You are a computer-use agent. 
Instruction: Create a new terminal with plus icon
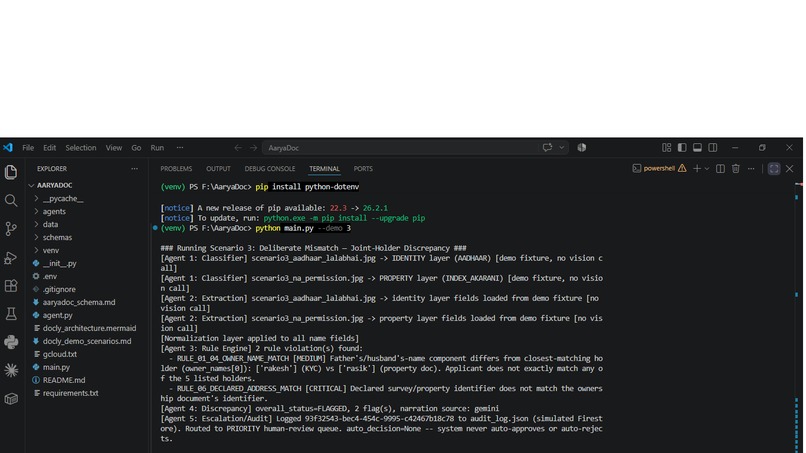click(697, 169)
